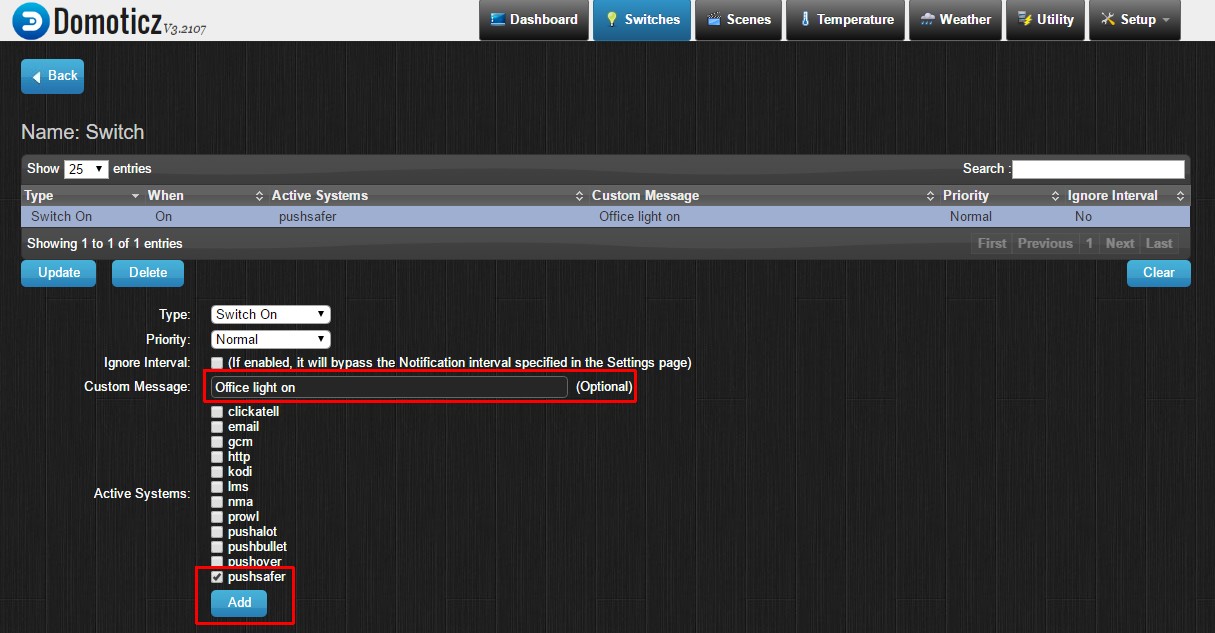
Task: Click the Delete button
Action: 148,273
